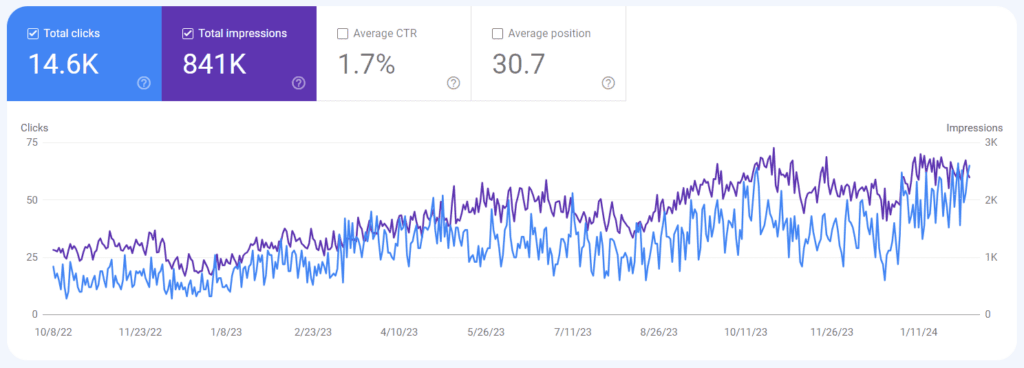
Task: Click the 11/23/22 date label
Action: click(x=140, y=332)
